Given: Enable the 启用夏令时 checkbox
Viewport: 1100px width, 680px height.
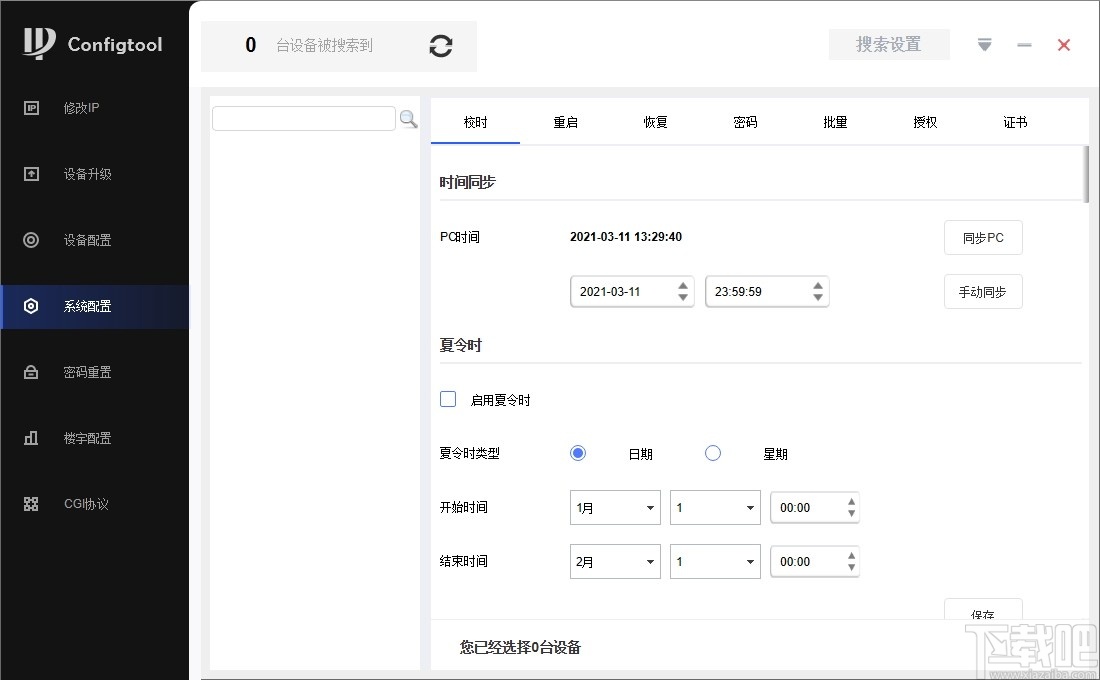Looking at the screenshot, I should 448,398.
